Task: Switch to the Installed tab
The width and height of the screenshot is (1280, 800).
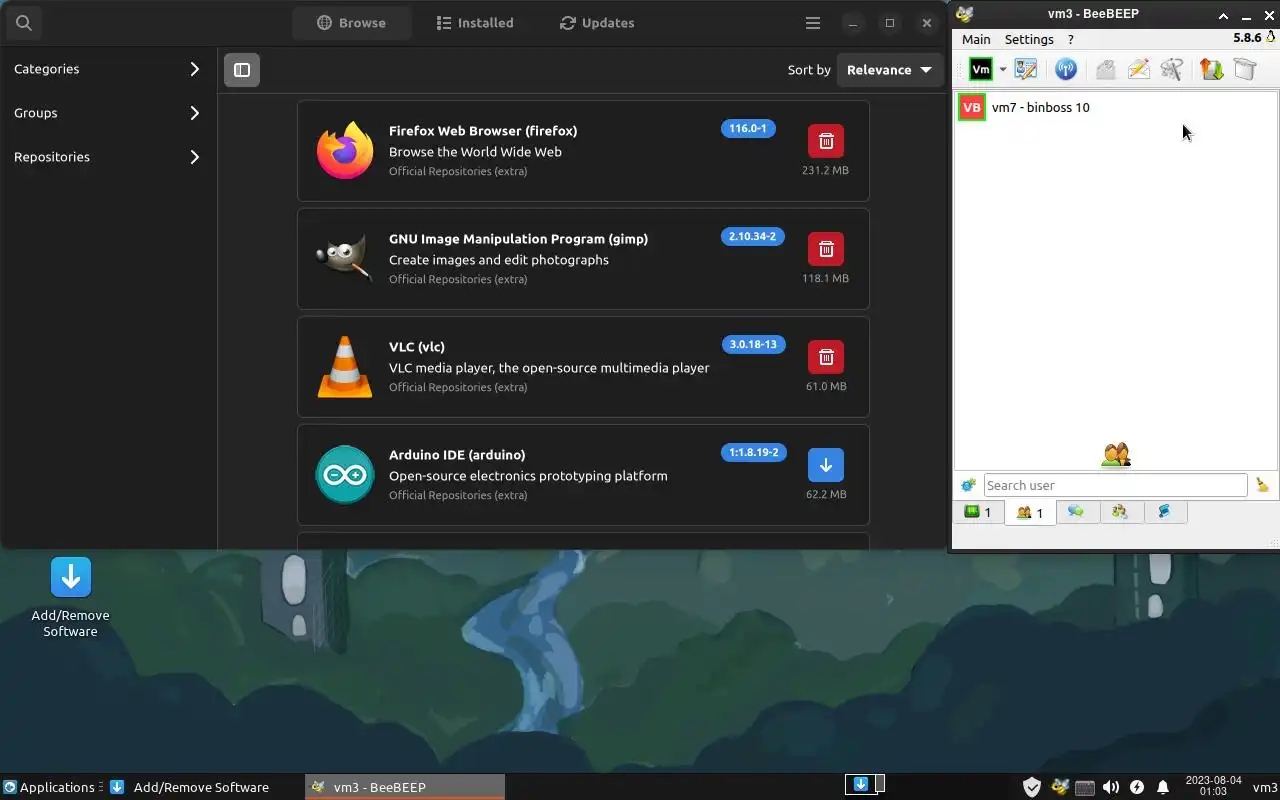Action: click(x=475, y=23)
